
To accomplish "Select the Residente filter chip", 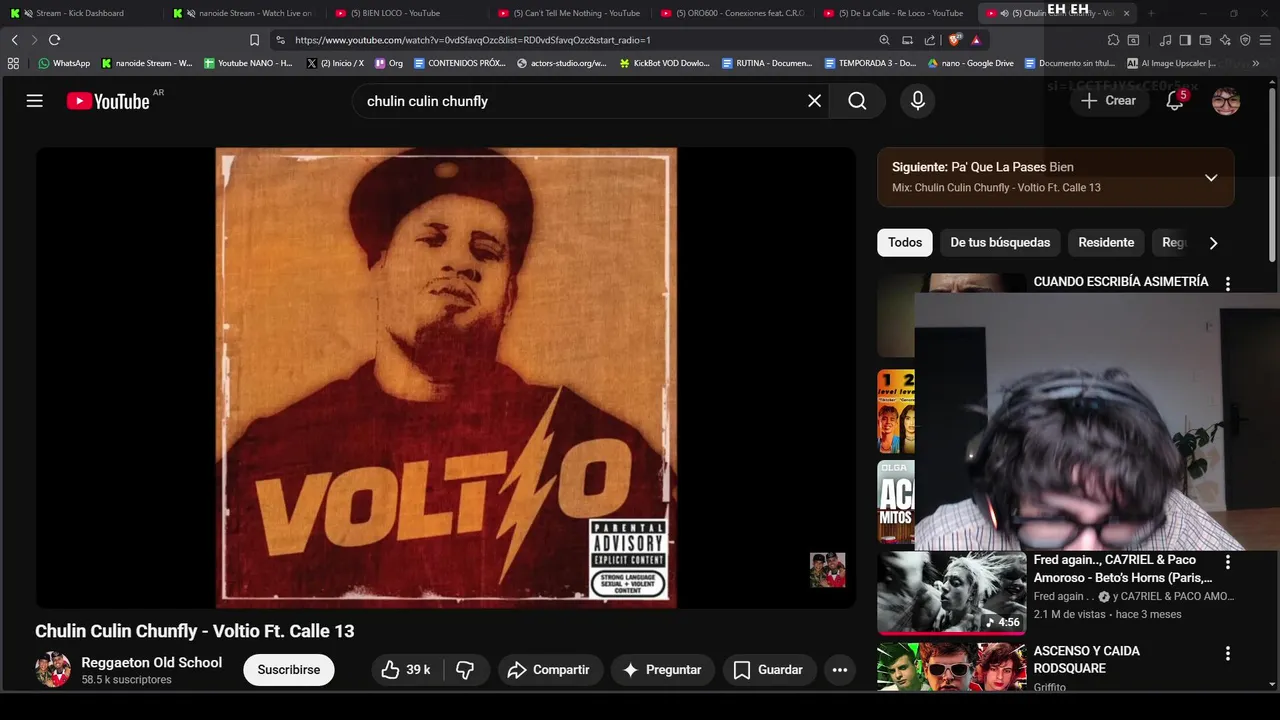I will [1106, 243].
